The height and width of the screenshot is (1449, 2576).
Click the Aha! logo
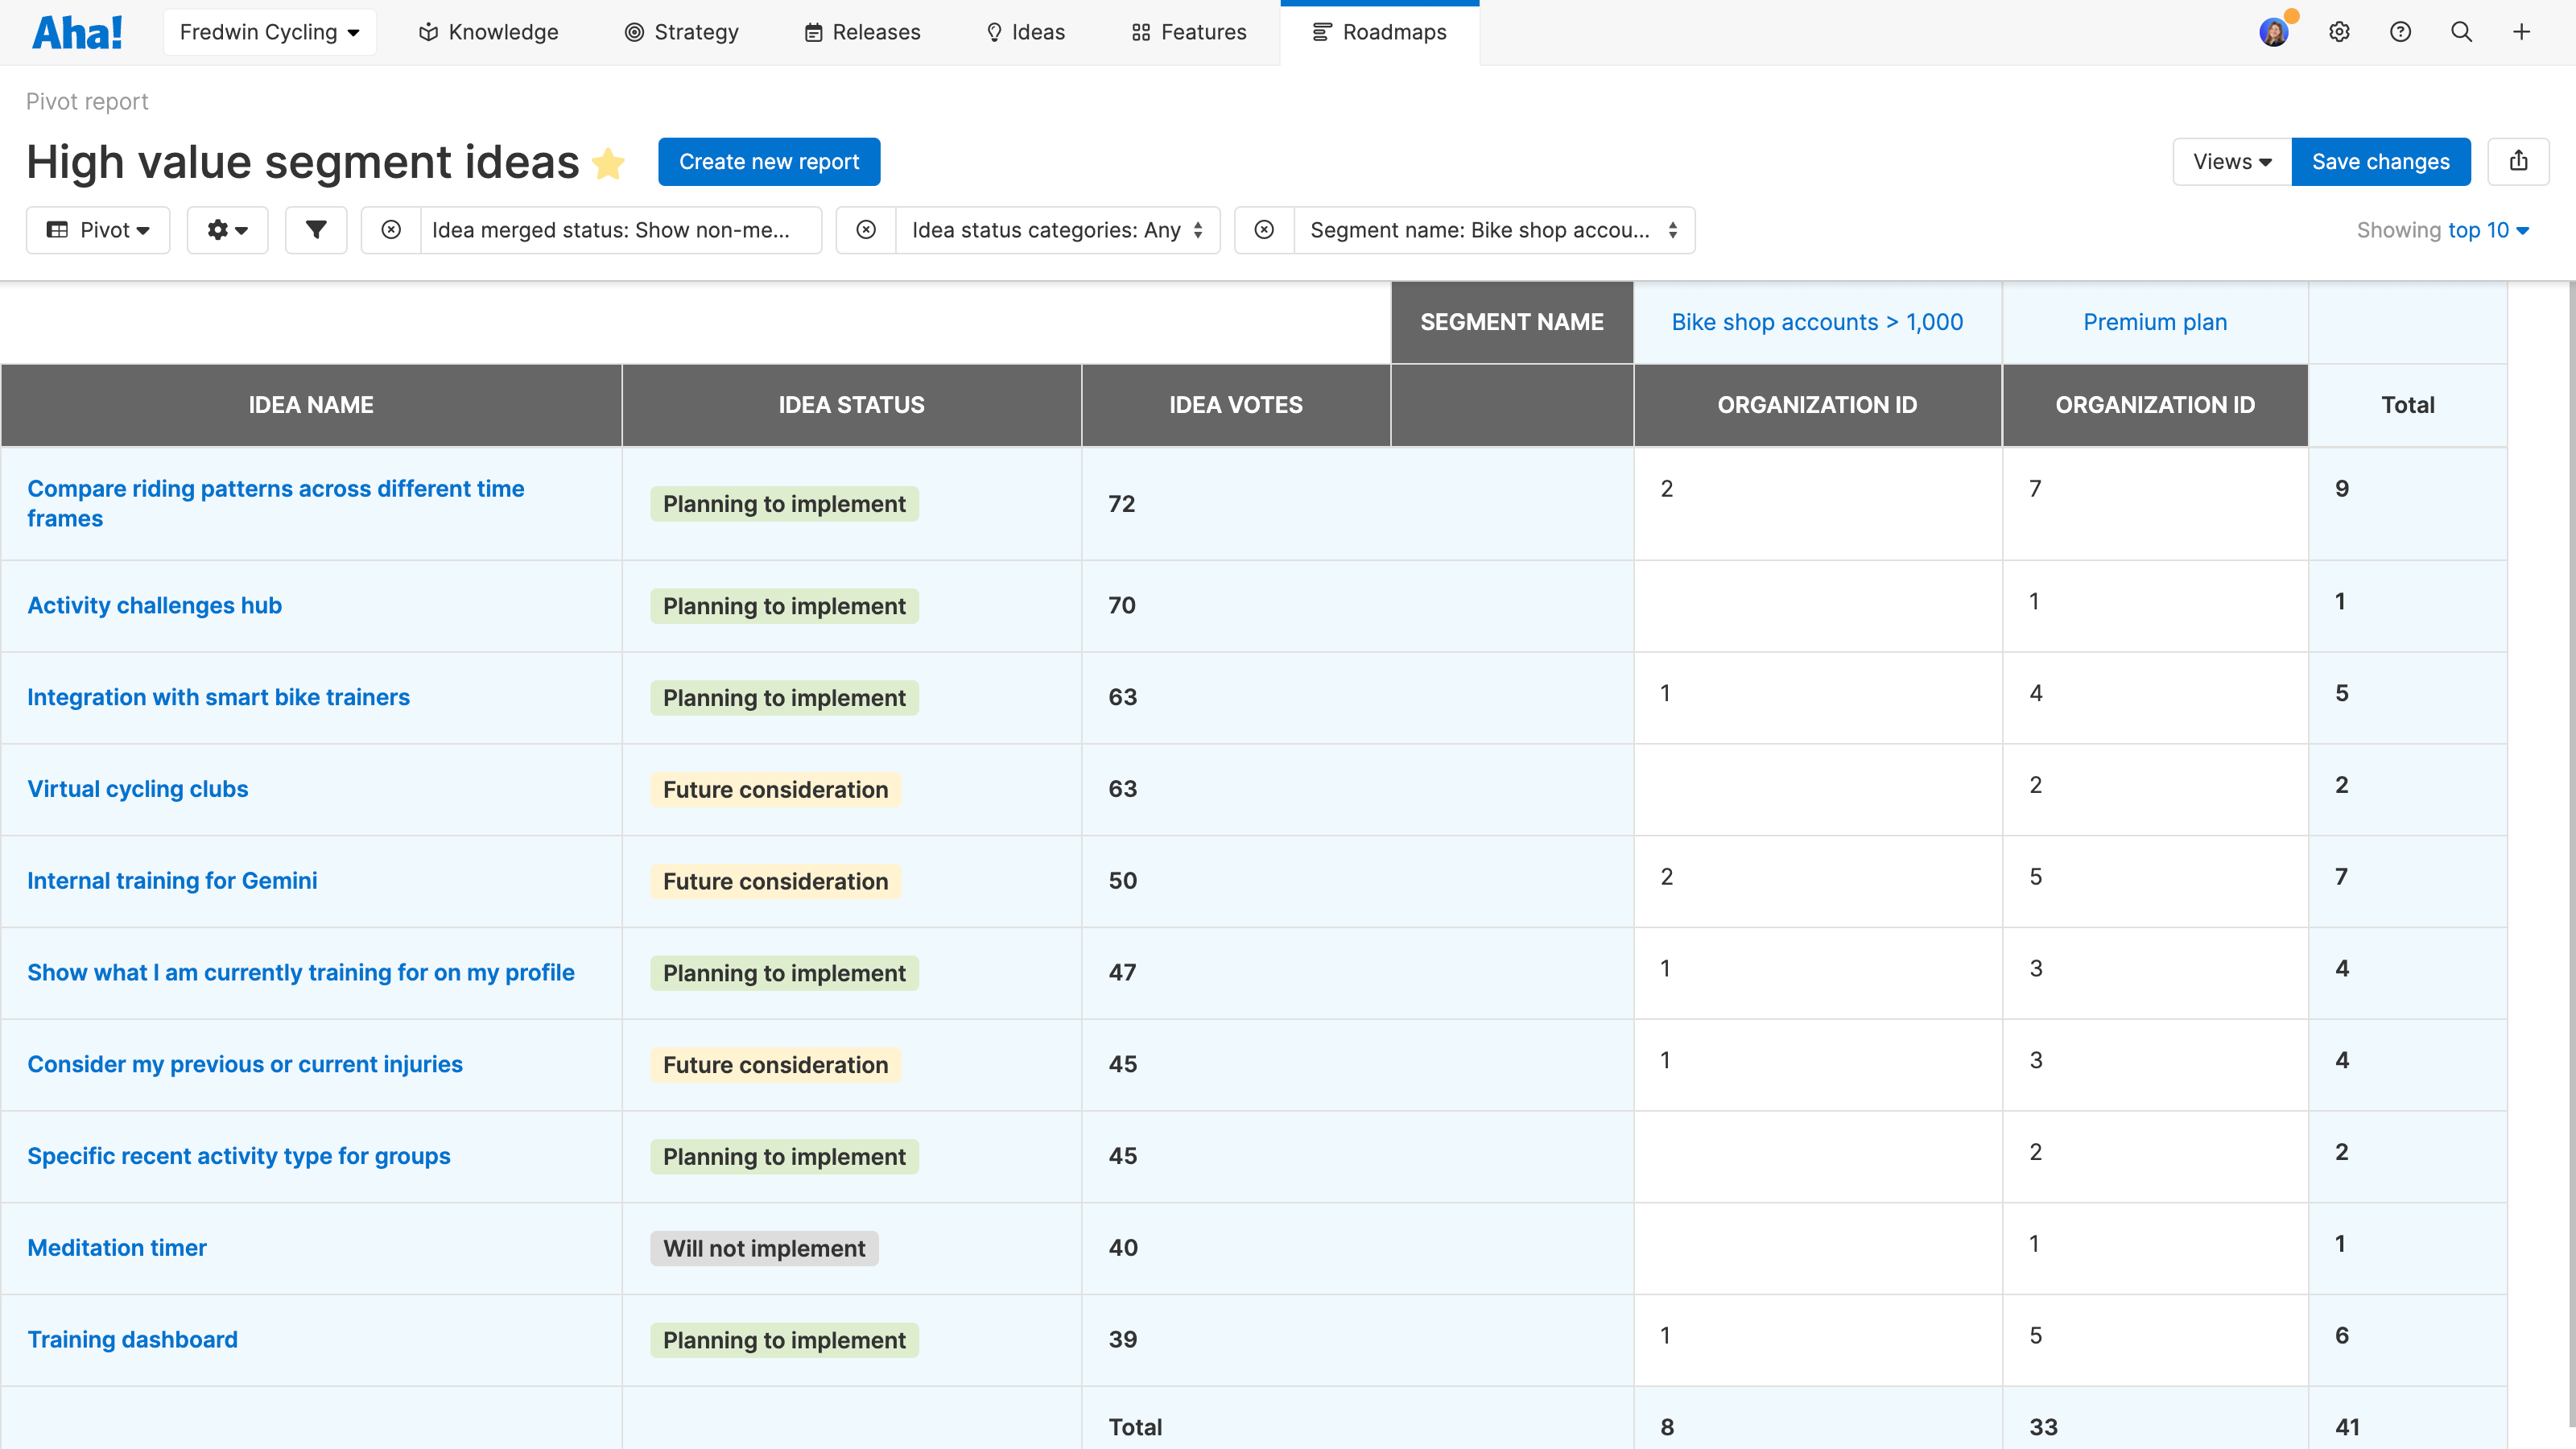tap(78, 31)
